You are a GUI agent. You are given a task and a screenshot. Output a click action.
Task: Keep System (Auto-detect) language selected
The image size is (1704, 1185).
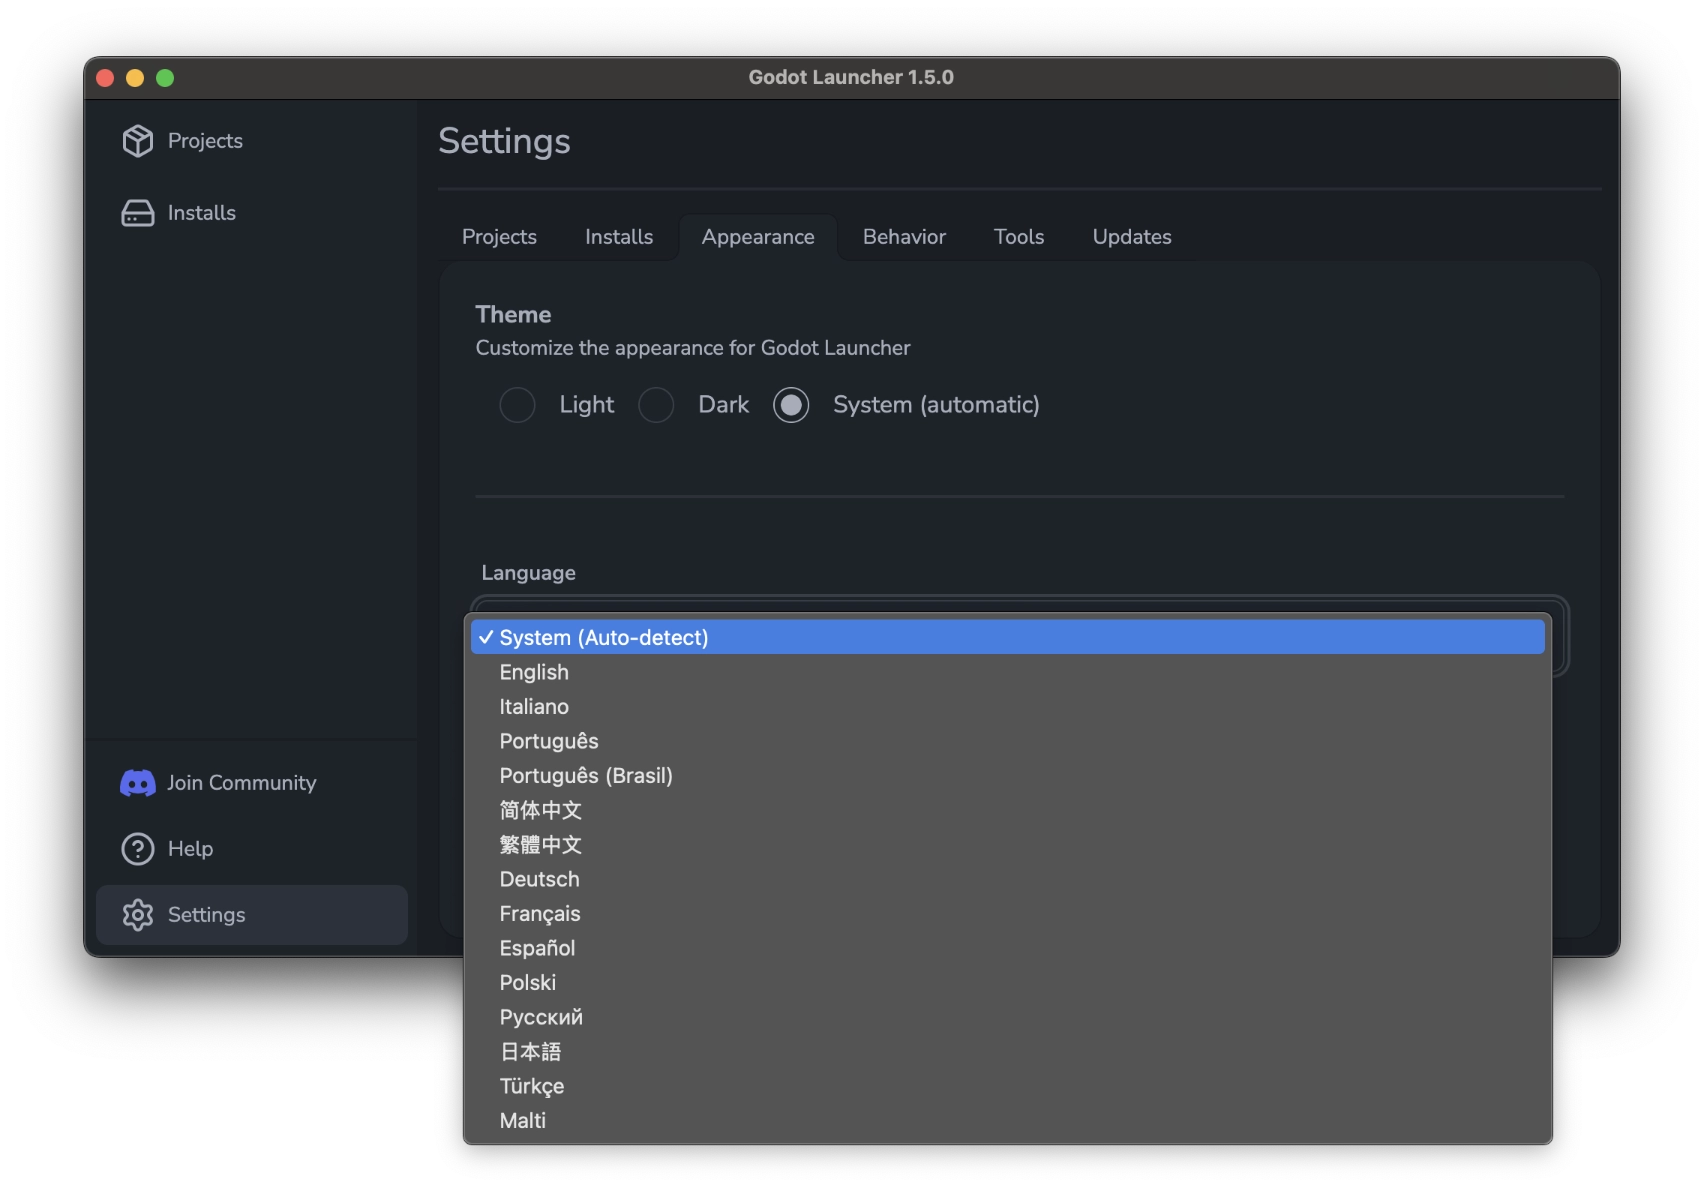point(604,637)
